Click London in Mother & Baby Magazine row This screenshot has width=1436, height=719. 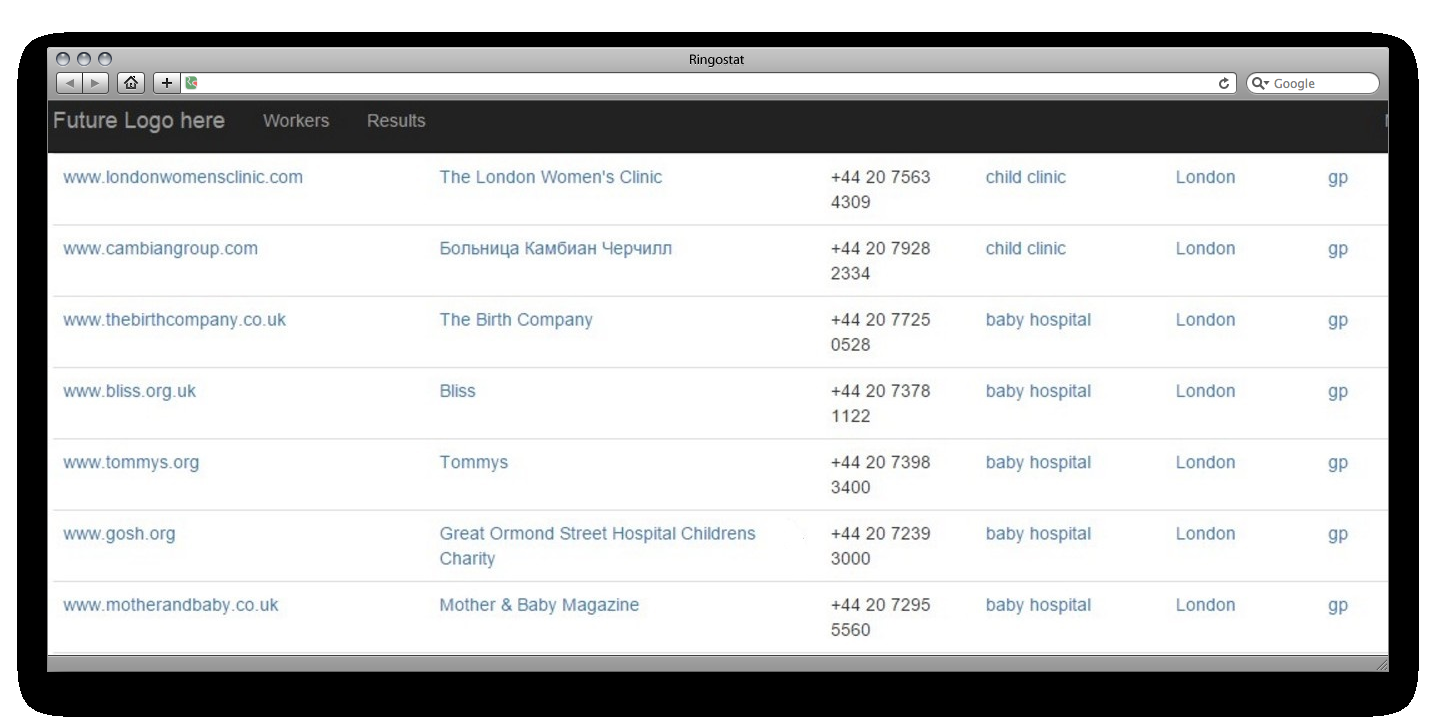click(x=1205, y=605)
